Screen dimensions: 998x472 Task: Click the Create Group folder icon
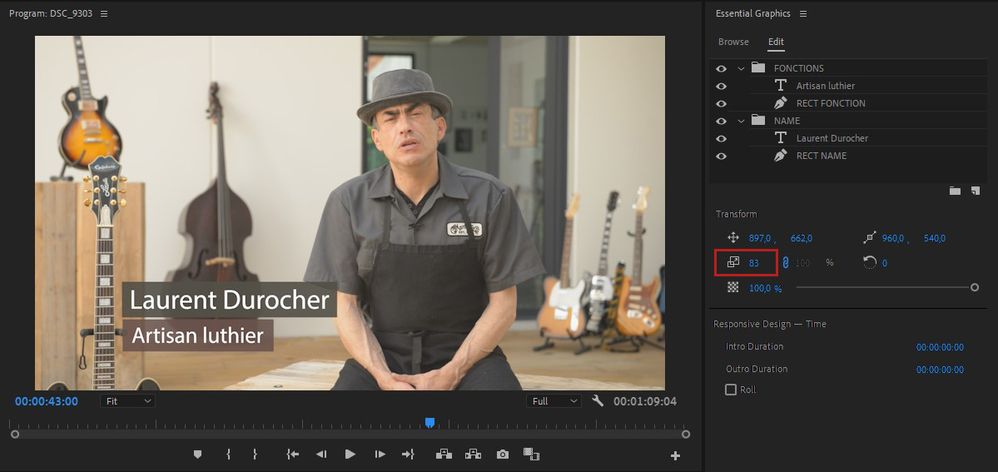click(x=955, y=190)
